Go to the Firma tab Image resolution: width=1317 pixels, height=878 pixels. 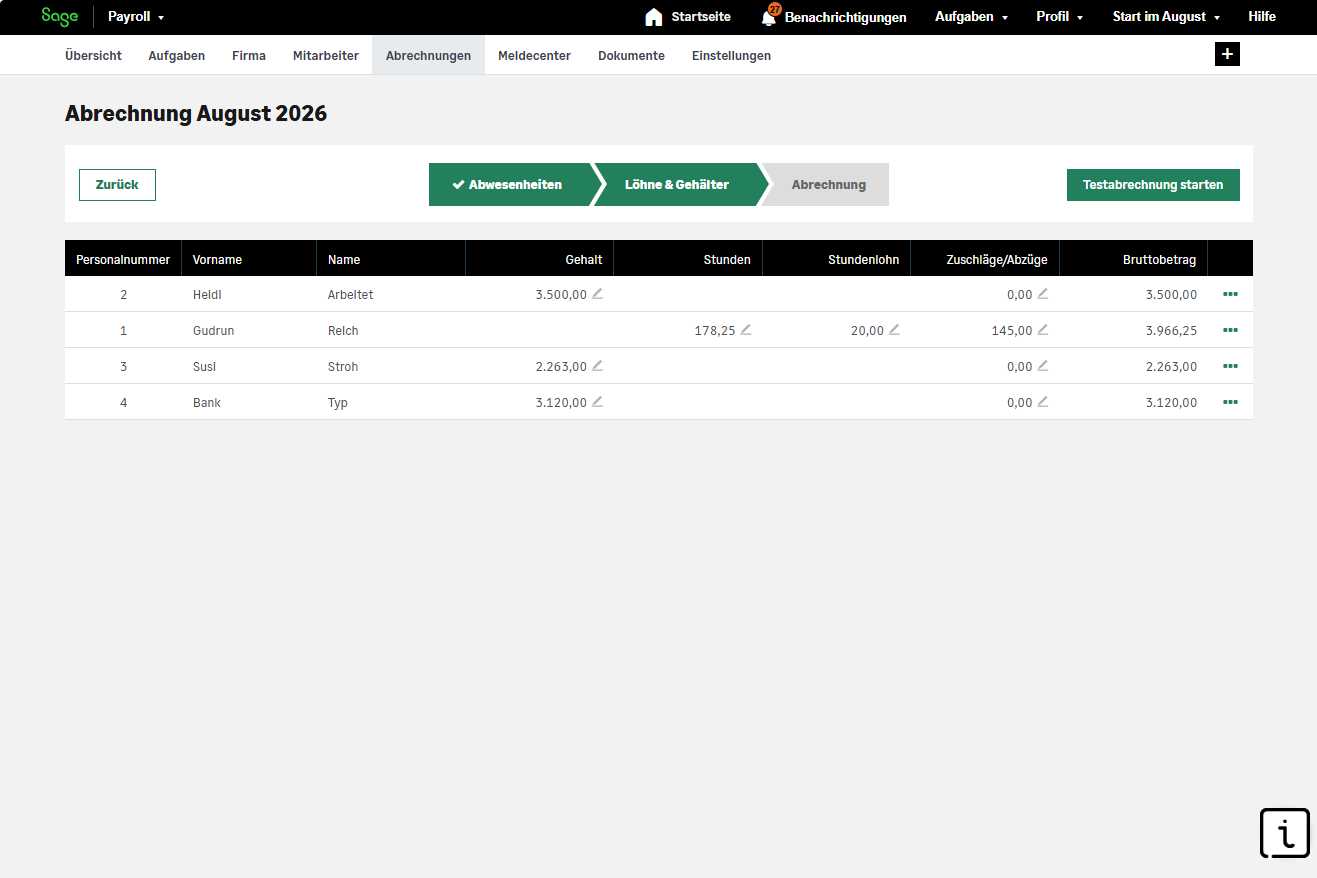tap(249, 56)
